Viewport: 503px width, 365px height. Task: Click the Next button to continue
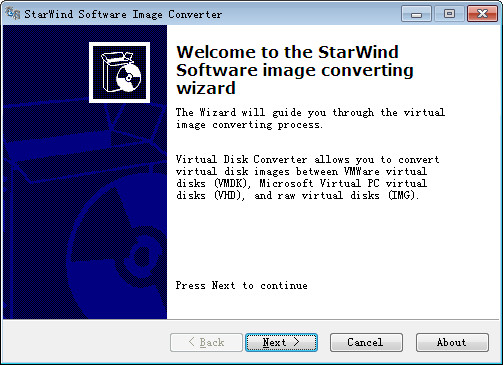pos(281,342)
